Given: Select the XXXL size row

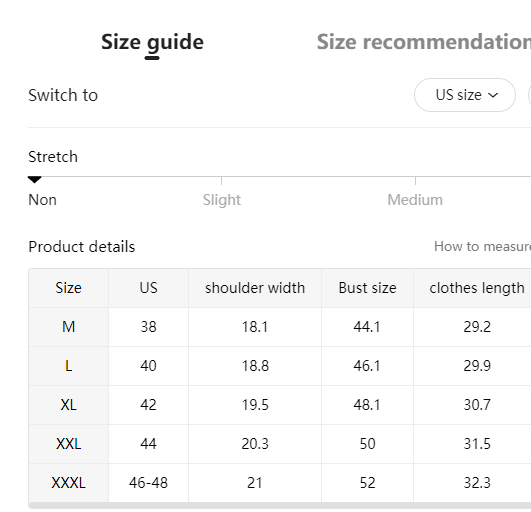Looking at the screenshot, I should click(280, 483).
